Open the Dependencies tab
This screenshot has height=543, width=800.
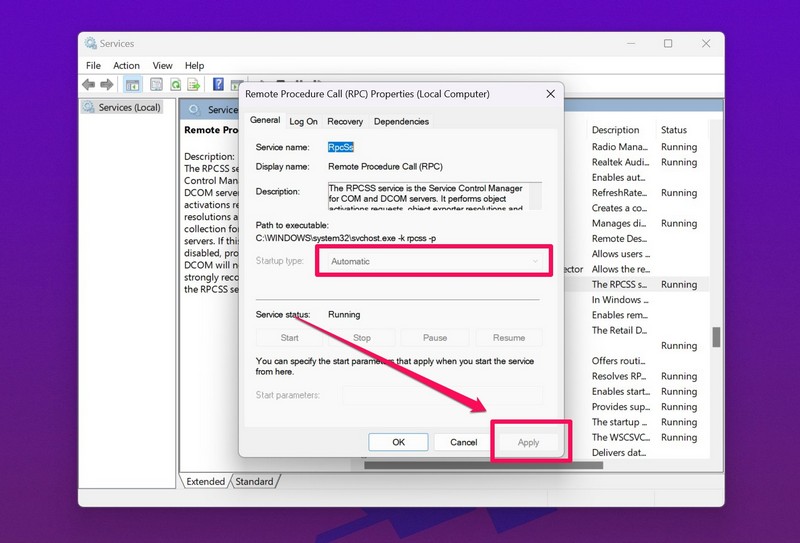(401, 121)
